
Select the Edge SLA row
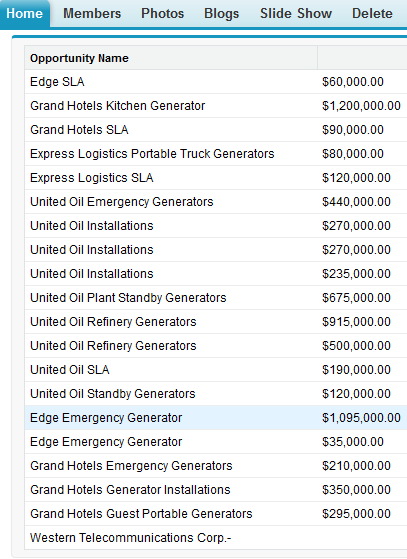pos(216,82)
